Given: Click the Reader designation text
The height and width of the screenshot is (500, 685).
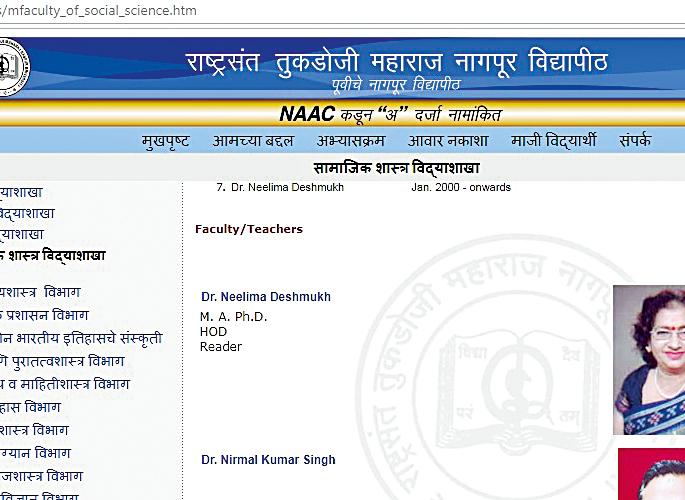Looking at the screenshot, I should coord(221,347).
